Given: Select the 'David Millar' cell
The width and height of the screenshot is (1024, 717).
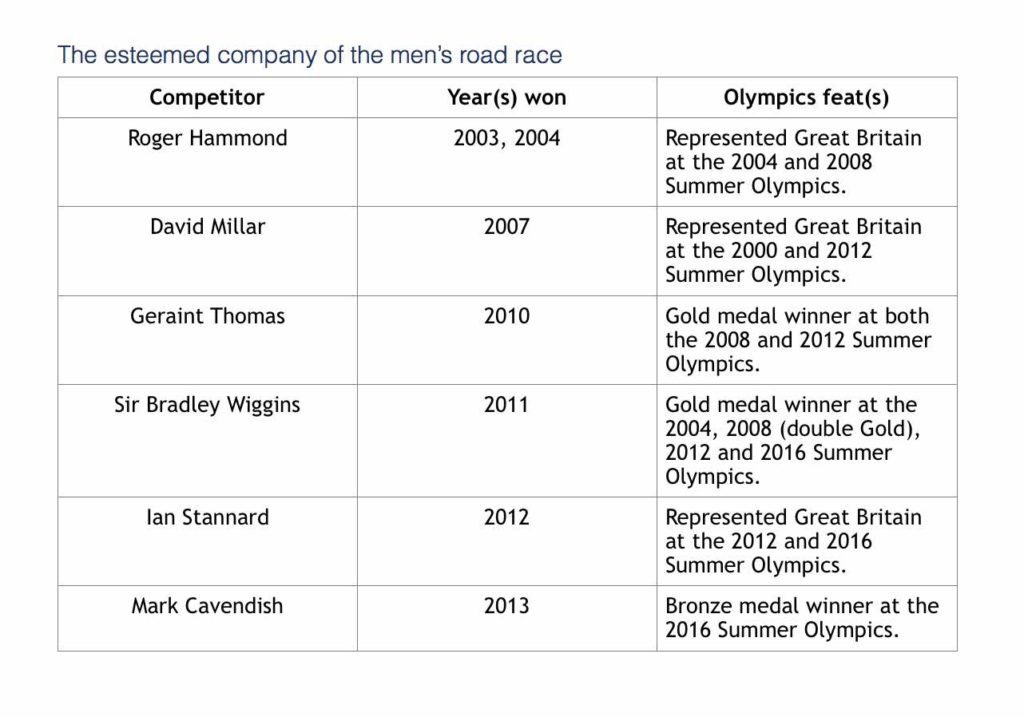Looking at the screenshot, I should point(207,227).
